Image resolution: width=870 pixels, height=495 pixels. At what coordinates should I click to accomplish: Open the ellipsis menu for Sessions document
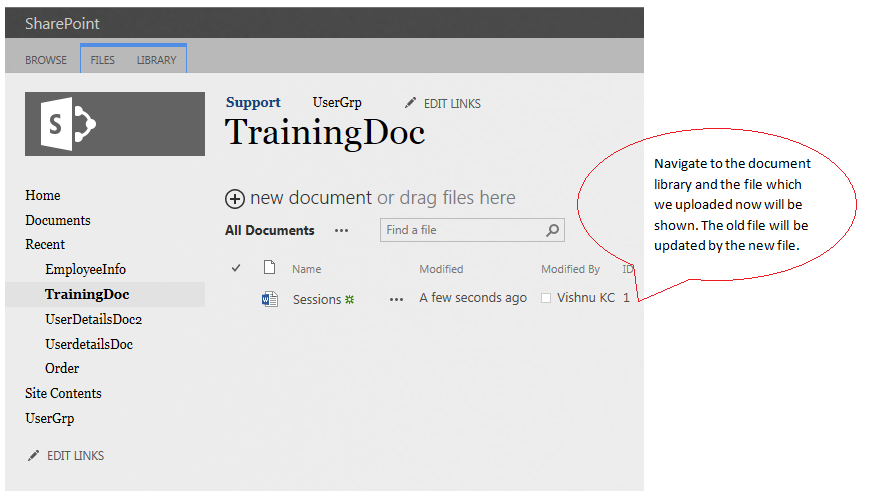coord(396,300)
